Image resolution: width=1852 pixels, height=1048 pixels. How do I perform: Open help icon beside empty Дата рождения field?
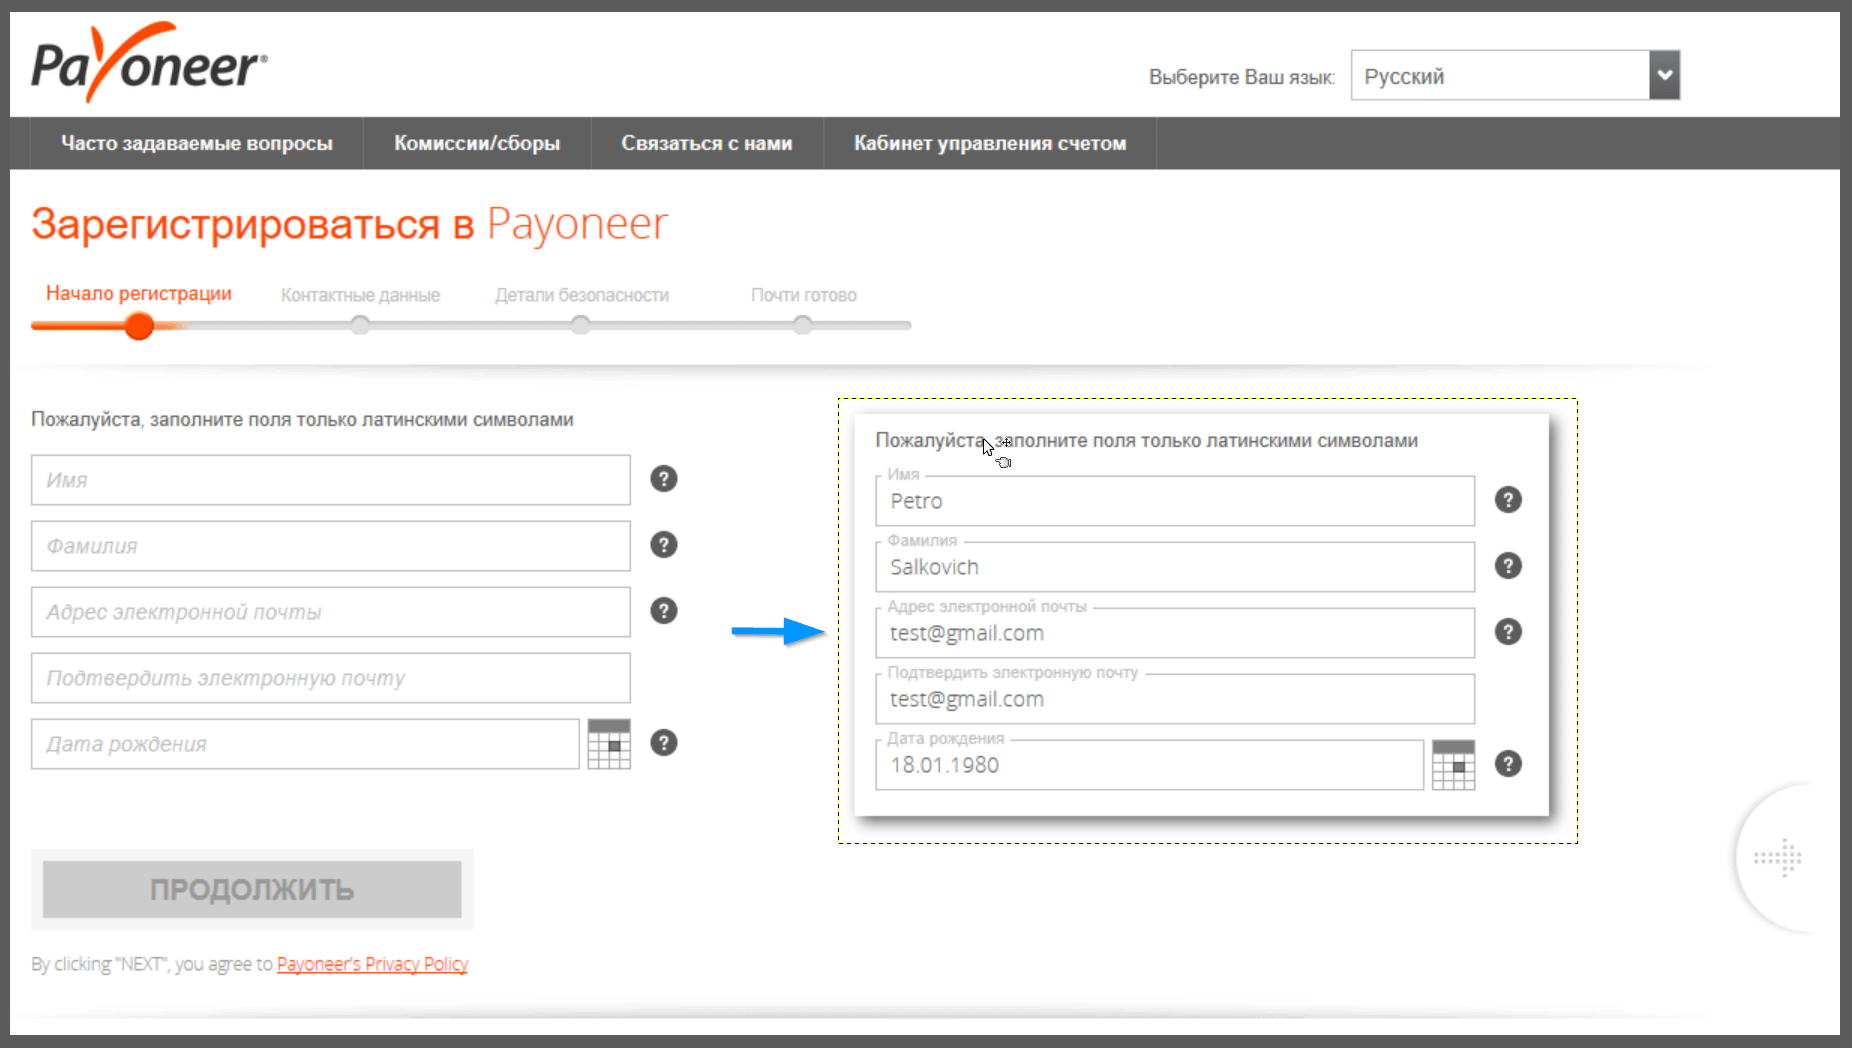click(x=664, y=743)
